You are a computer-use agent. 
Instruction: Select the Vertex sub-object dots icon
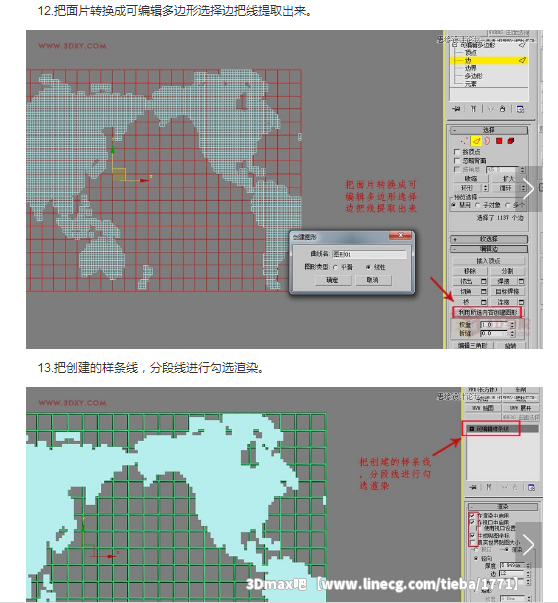point(464,141)
